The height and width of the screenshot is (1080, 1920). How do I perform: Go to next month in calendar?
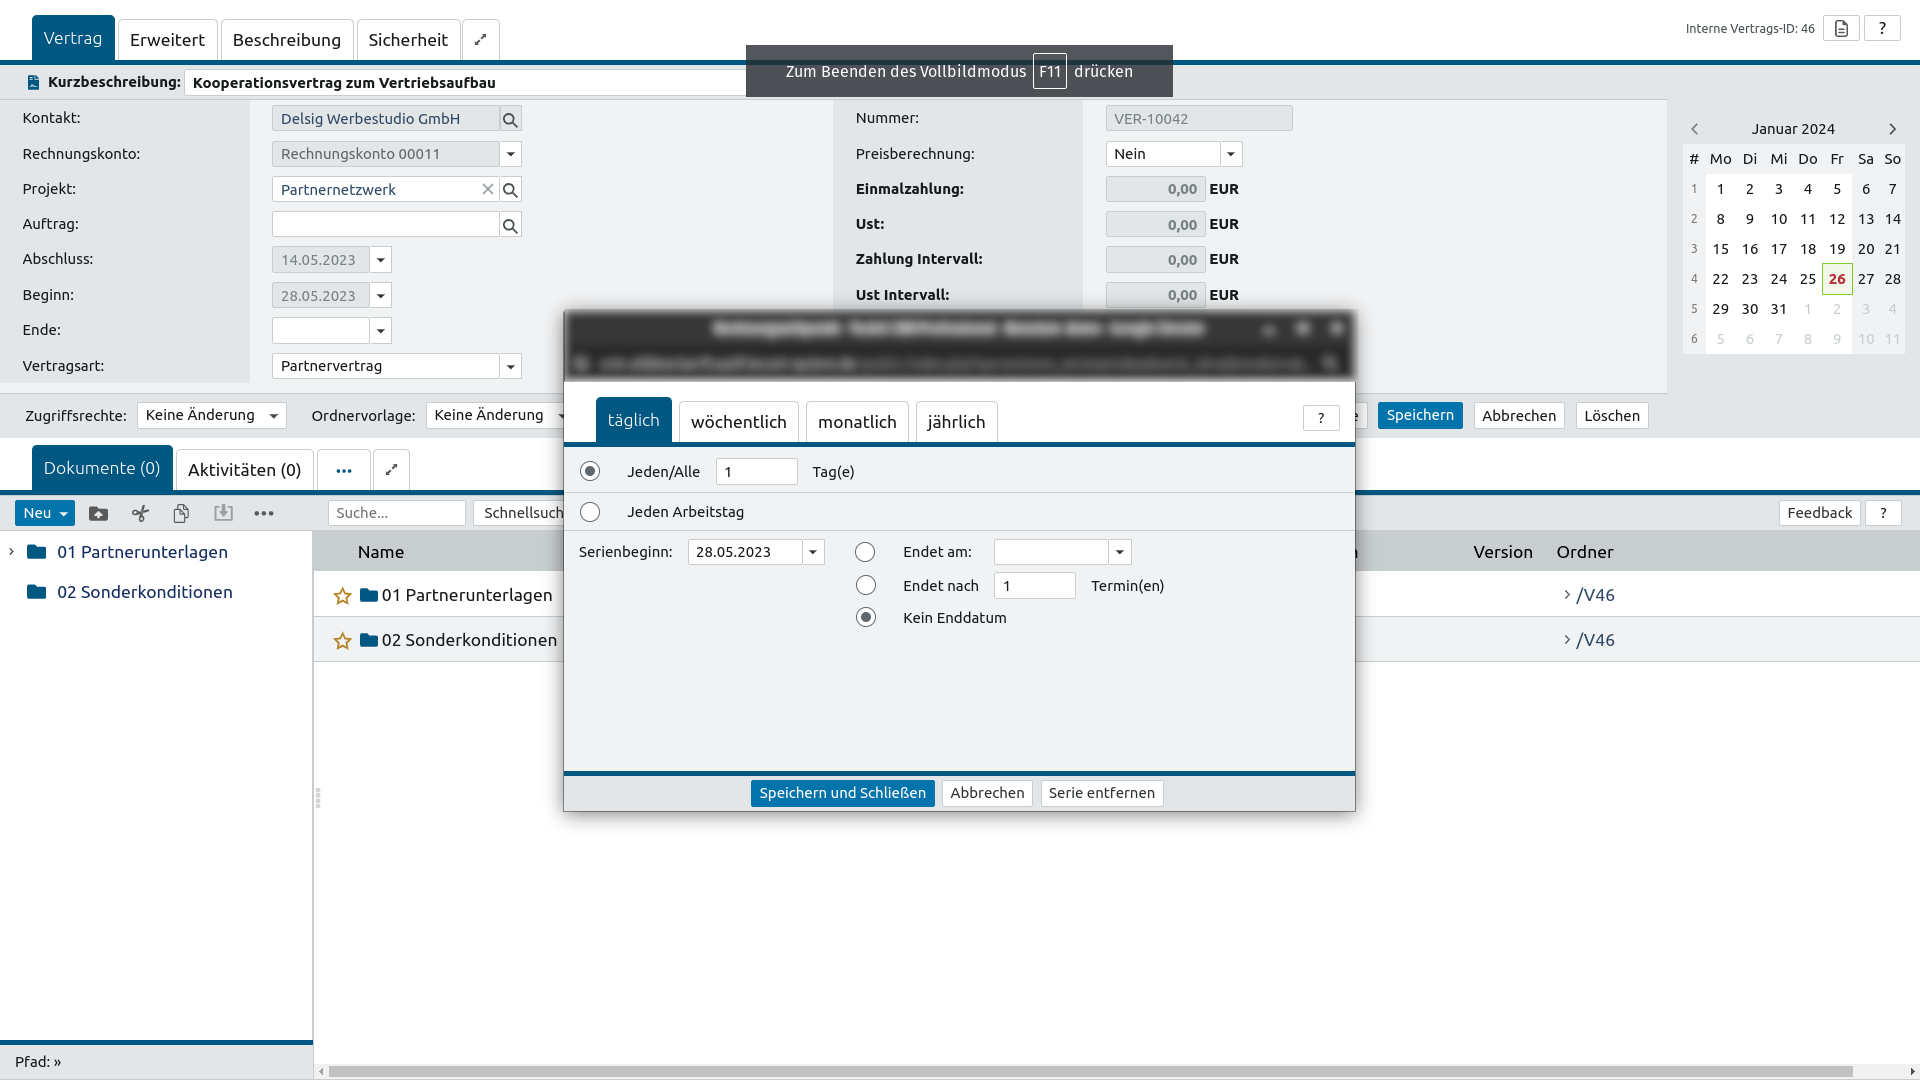click(x=1892, y=129)
